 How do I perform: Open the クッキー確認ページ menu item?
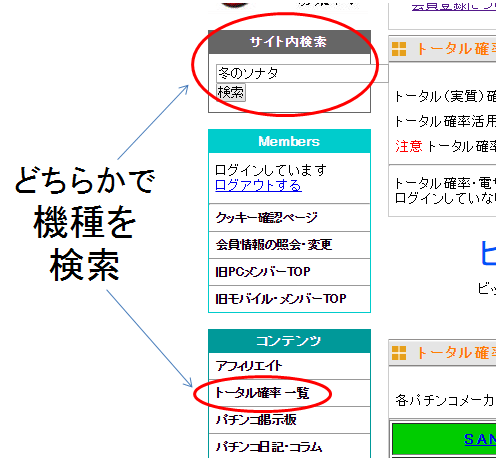pyautogui.click(x=289, y=218)
